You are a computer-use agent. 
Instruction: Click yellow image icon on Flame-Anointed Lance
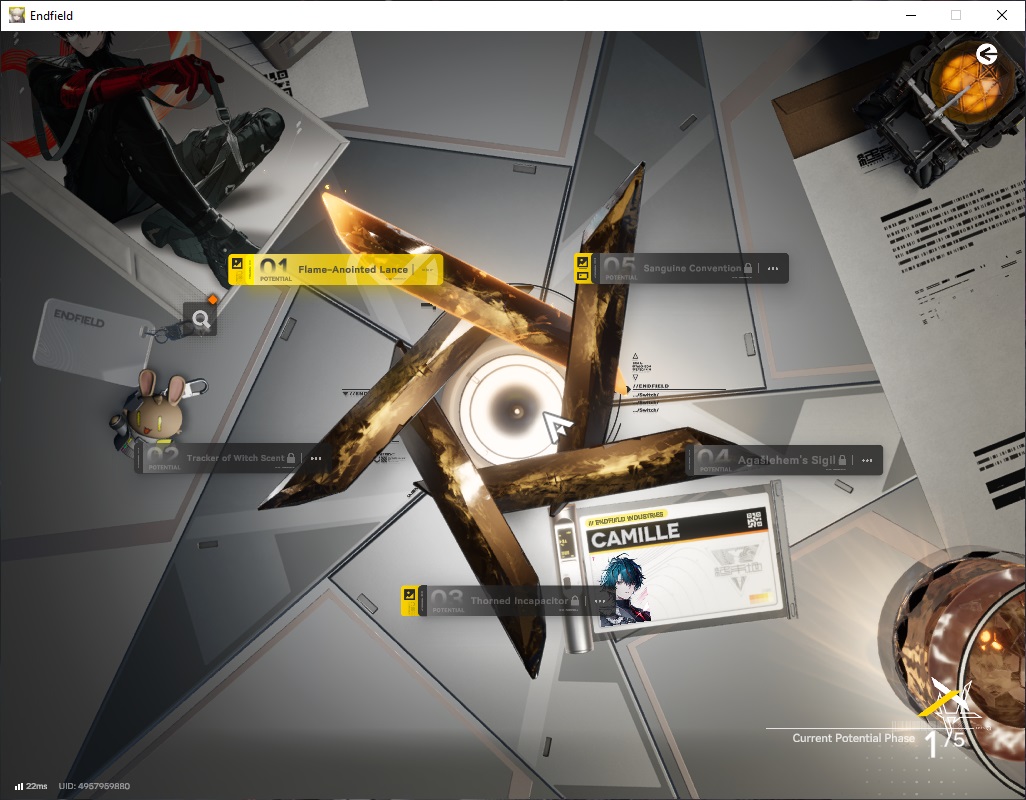coord(238,264)
